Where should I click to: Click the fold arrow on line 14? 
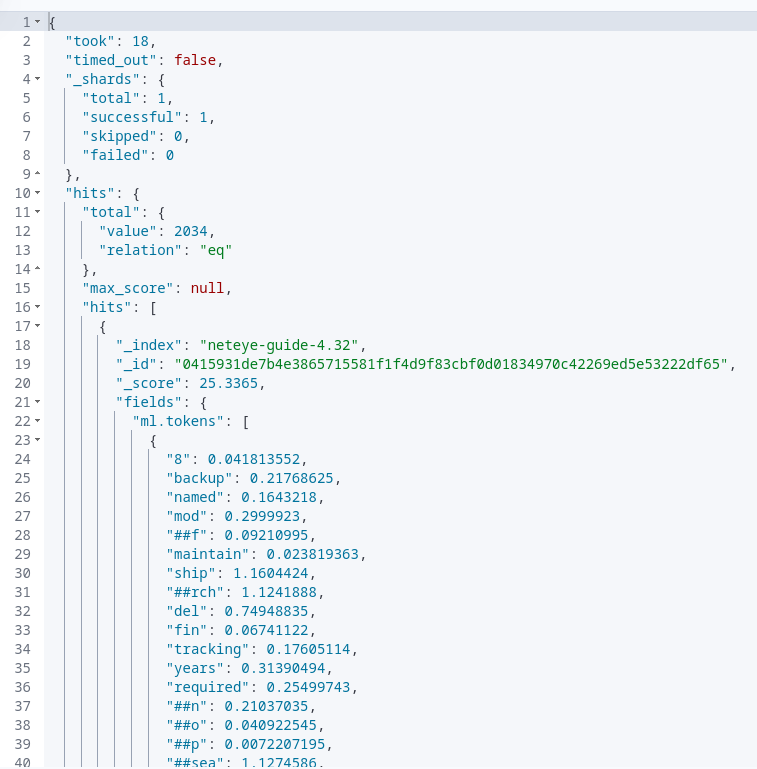(x=38, y=269)
